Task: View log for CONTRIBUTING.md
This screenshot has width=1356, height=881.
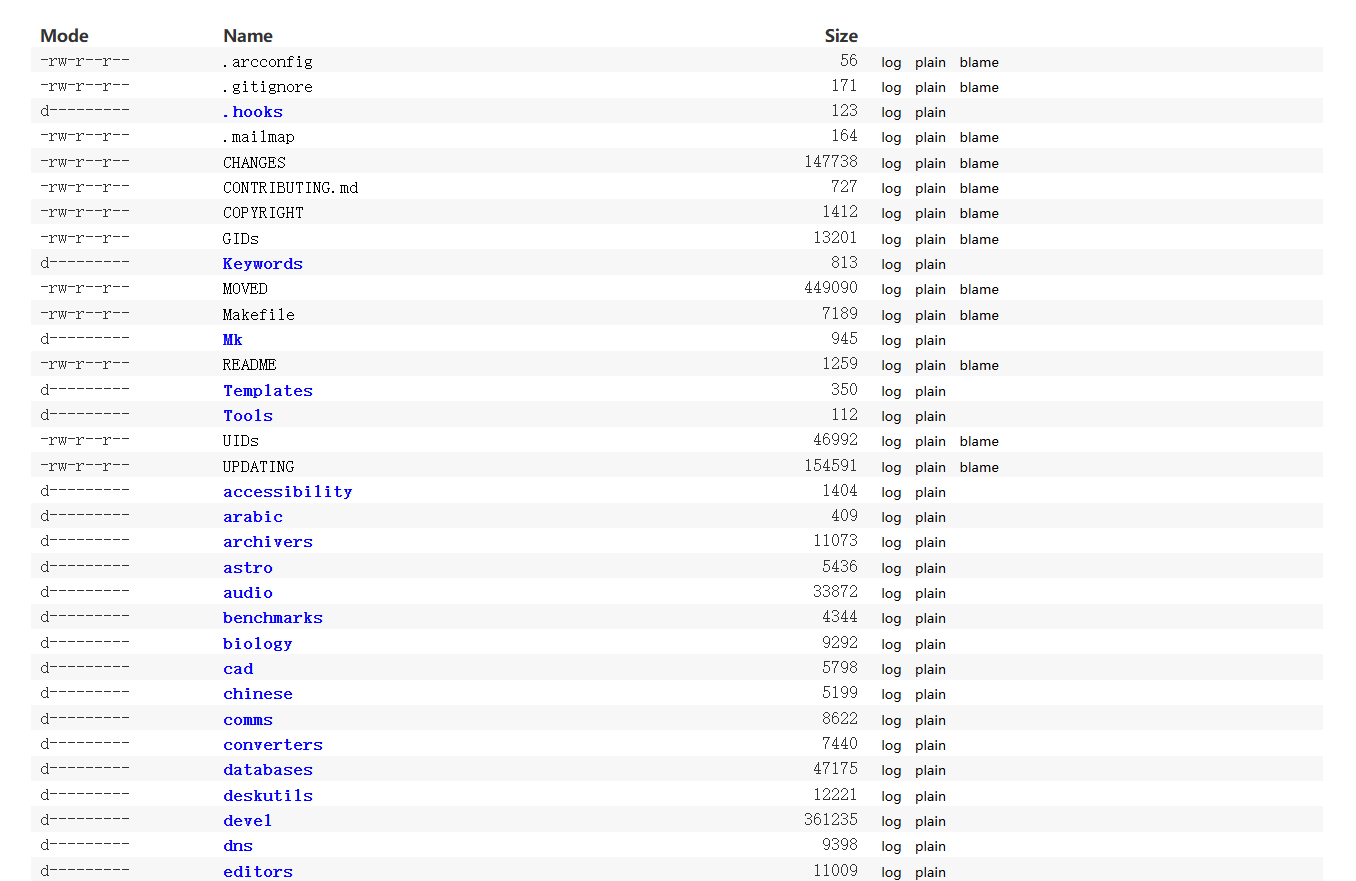Action: click(891, 188)
